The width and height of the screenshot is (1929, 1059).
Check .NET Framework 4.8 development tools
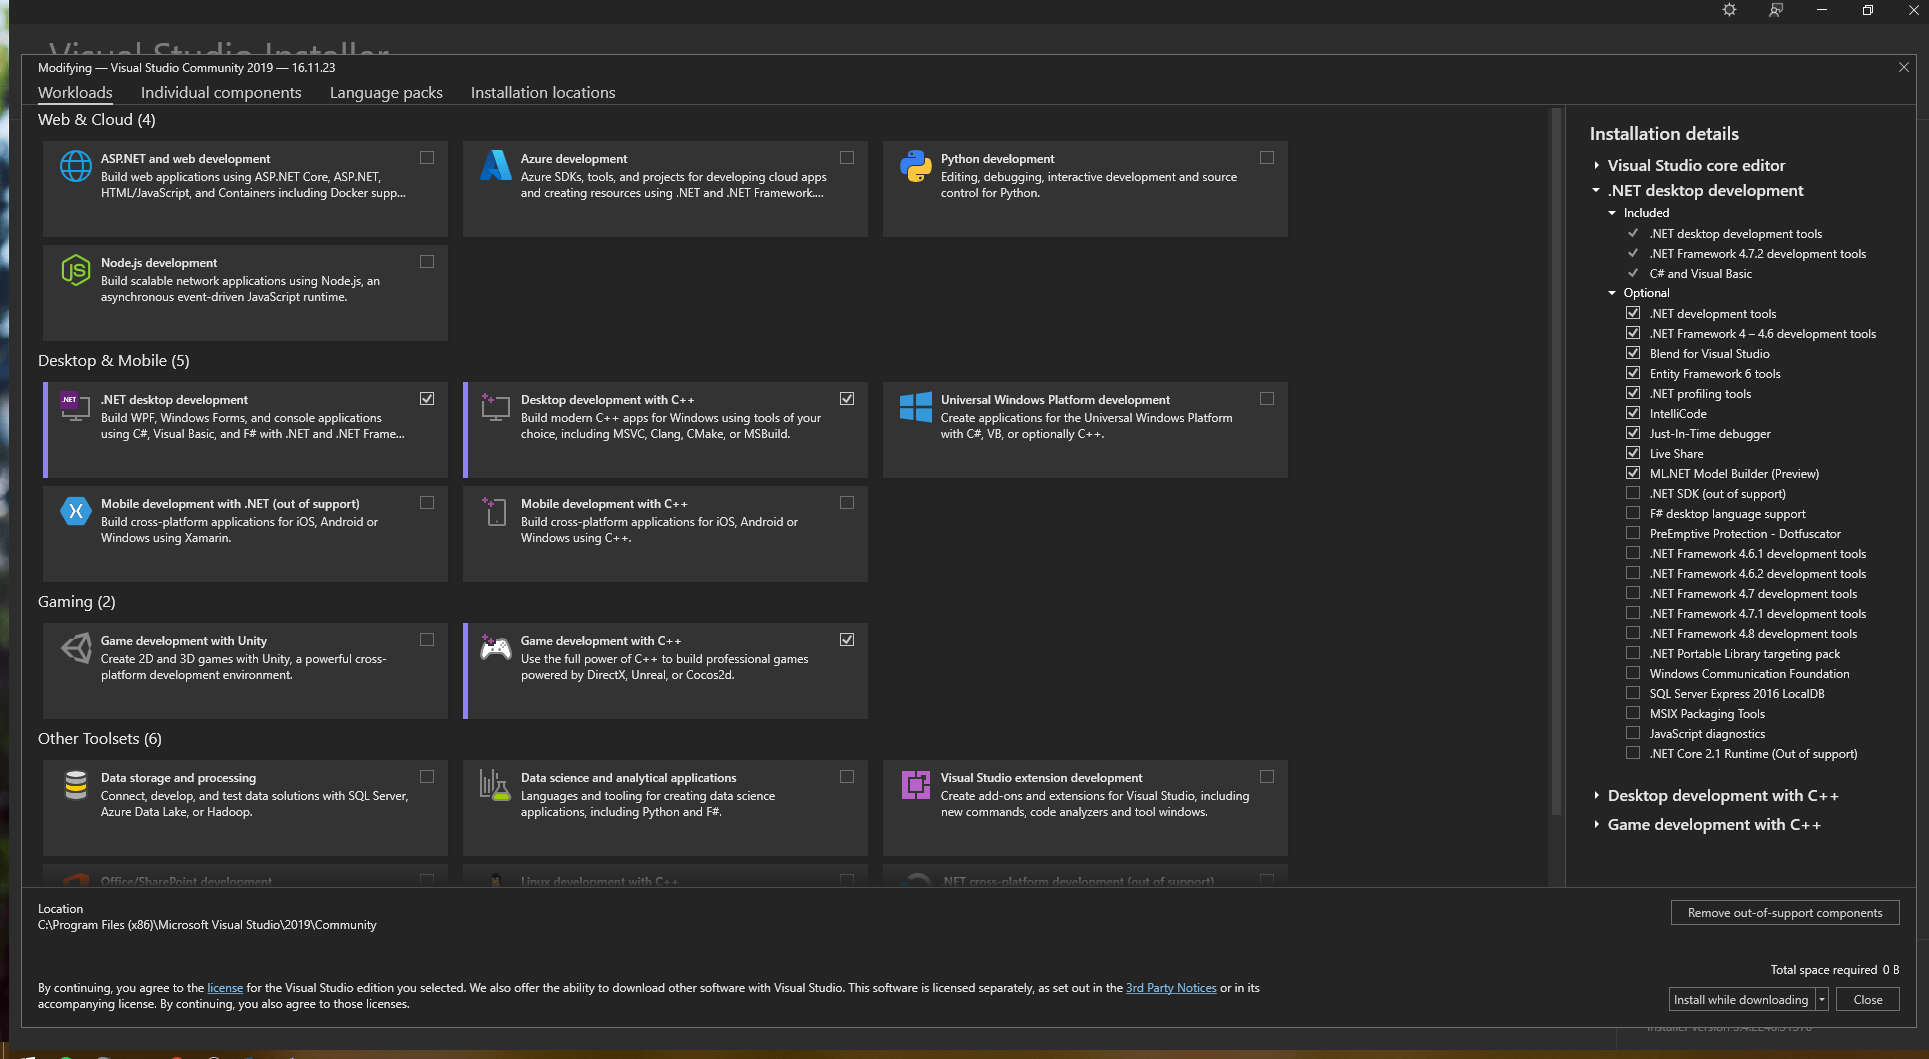[1633, 633]
